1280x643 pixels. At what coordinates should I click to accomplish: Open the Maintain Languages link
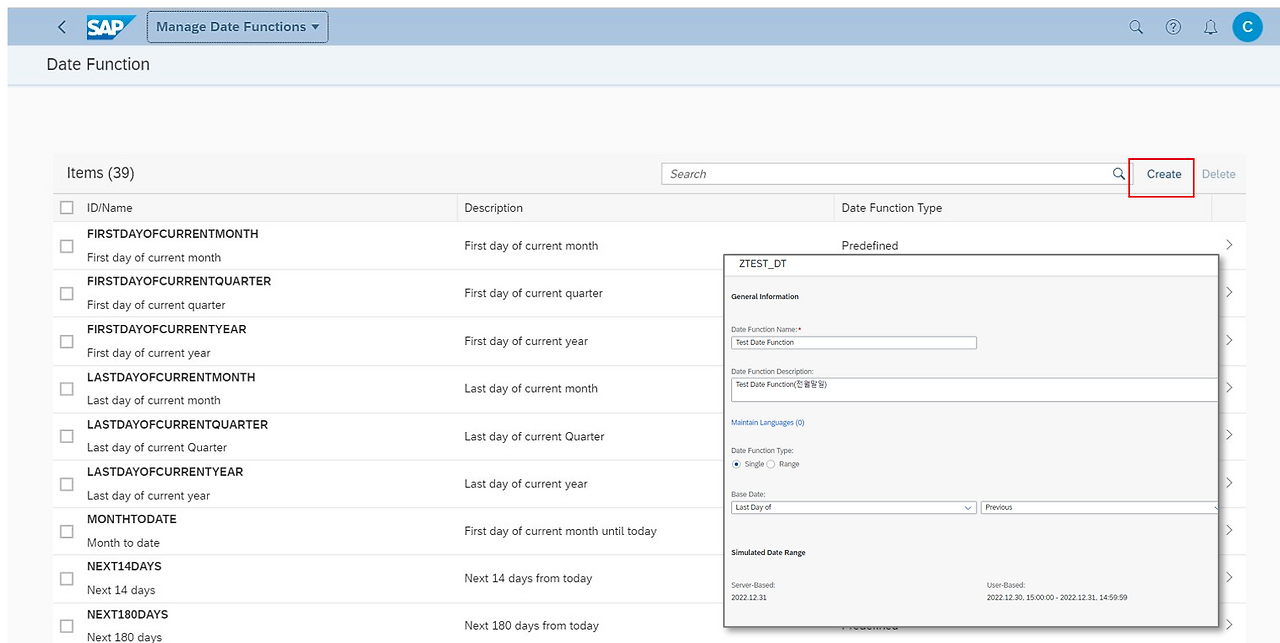[767, 423]
